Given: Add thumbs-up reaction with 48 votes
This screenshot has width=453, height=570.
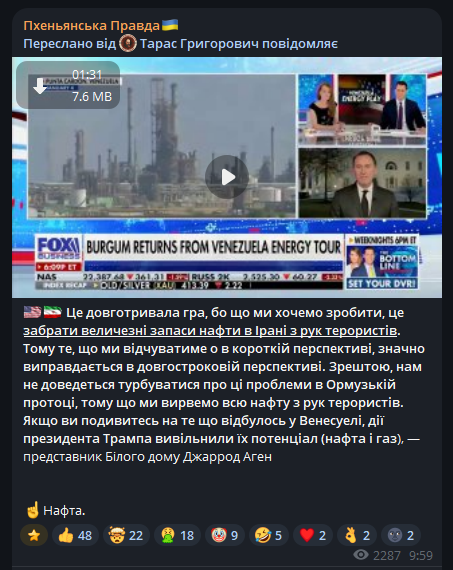Looking at the screenshot, I should 75,535.
